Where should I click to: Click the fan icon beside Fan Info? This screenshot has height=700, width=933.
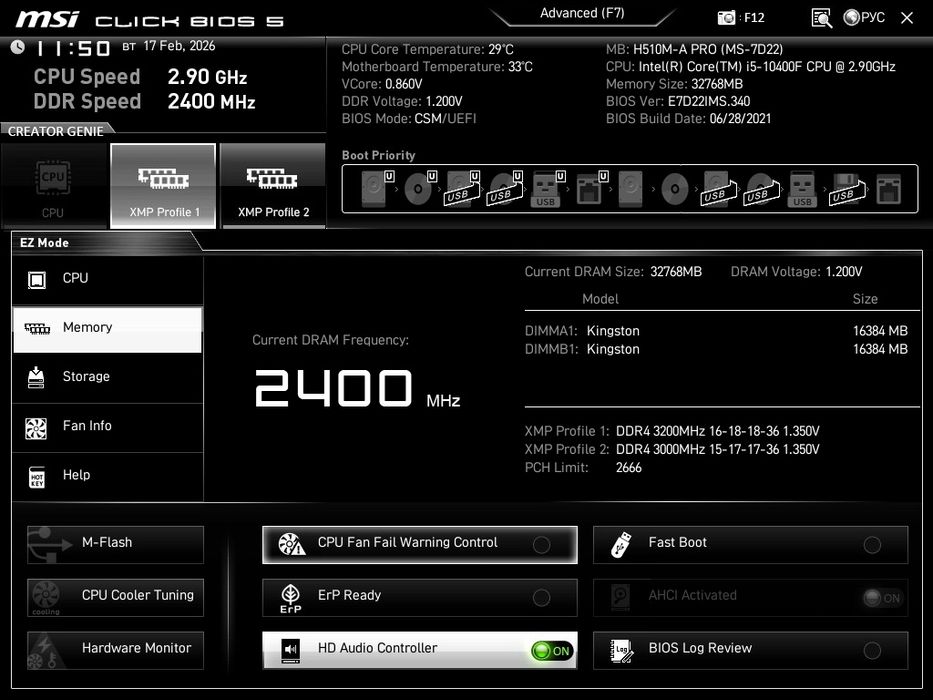tap(36, 428)
